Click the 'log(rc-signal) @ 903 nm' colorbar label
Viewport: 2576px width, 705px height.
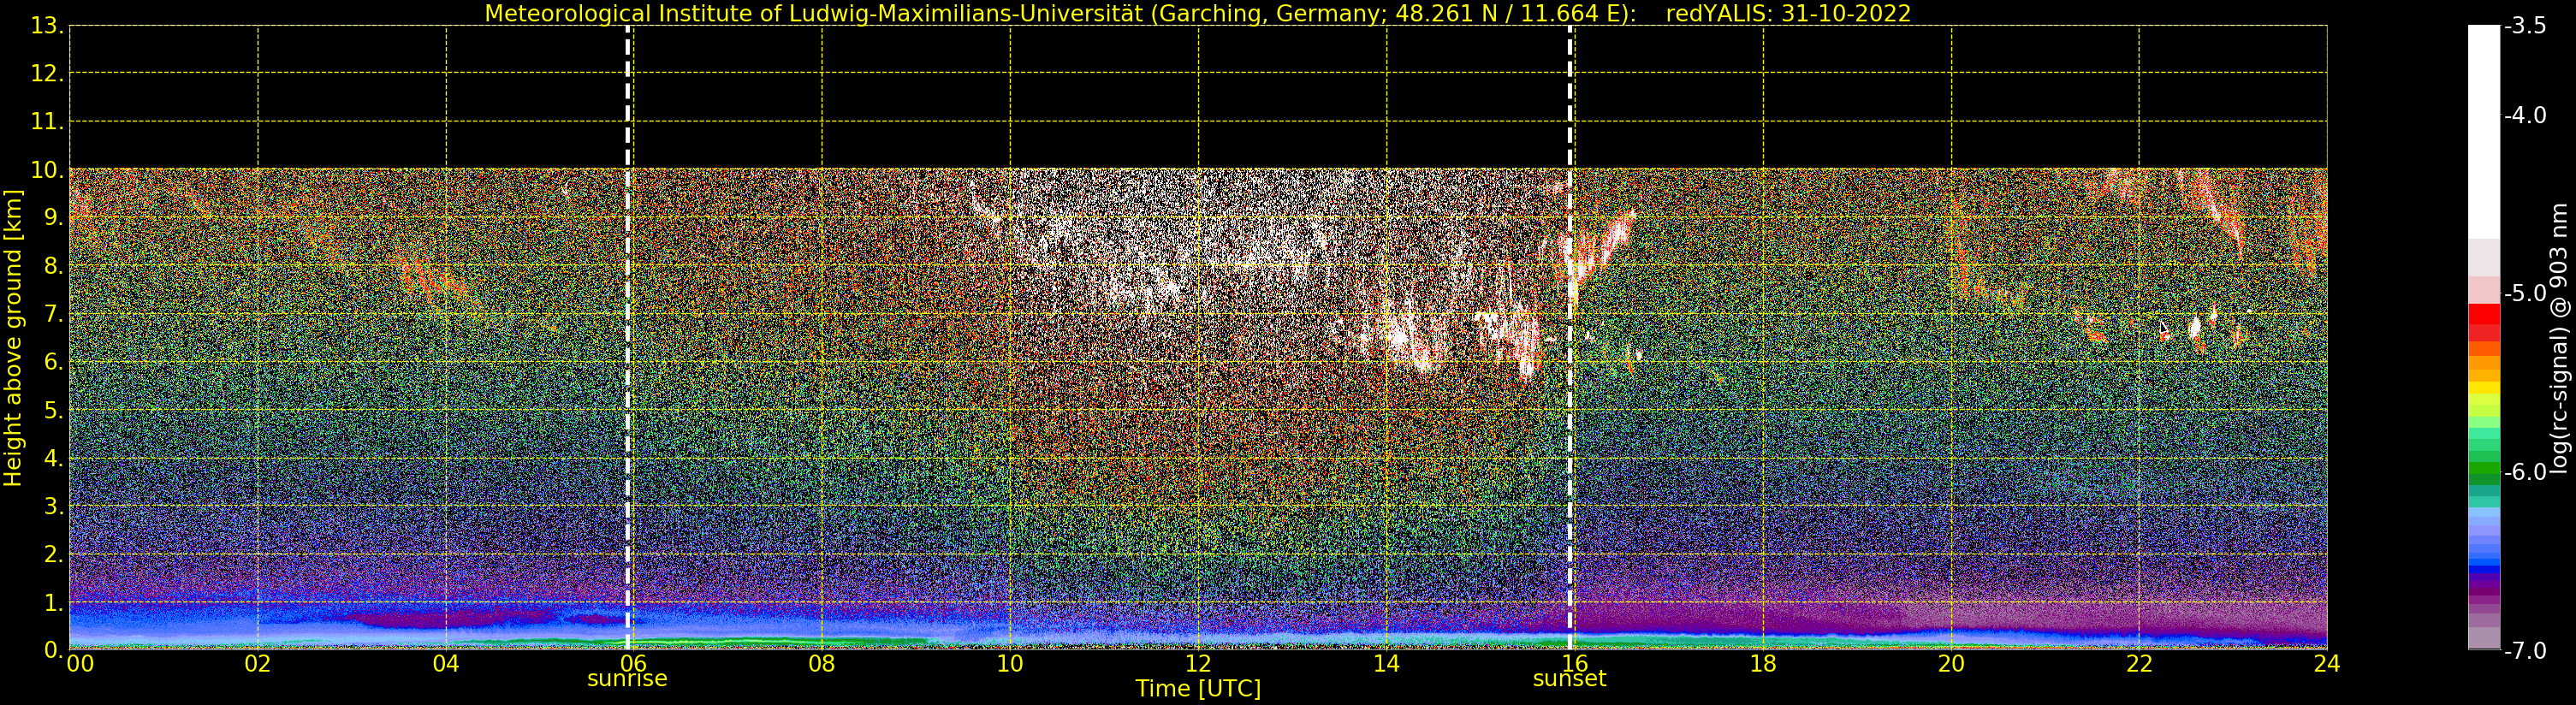point(2561,338)
